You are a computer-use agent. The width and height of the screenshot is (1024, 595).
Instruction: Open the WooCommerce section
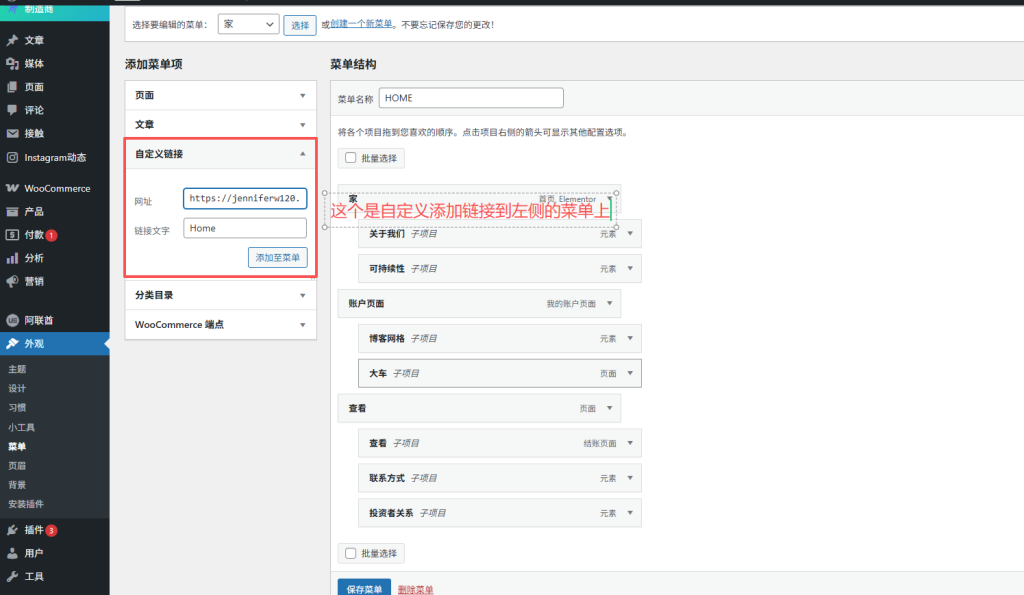pyautogui.click(x=55, y=188)
